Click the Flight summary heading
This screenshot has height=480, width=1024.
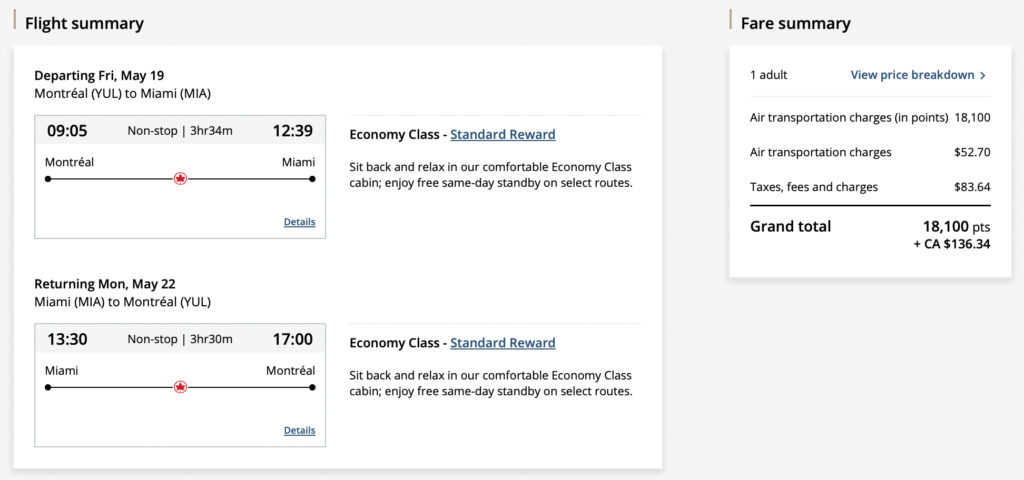84,23
